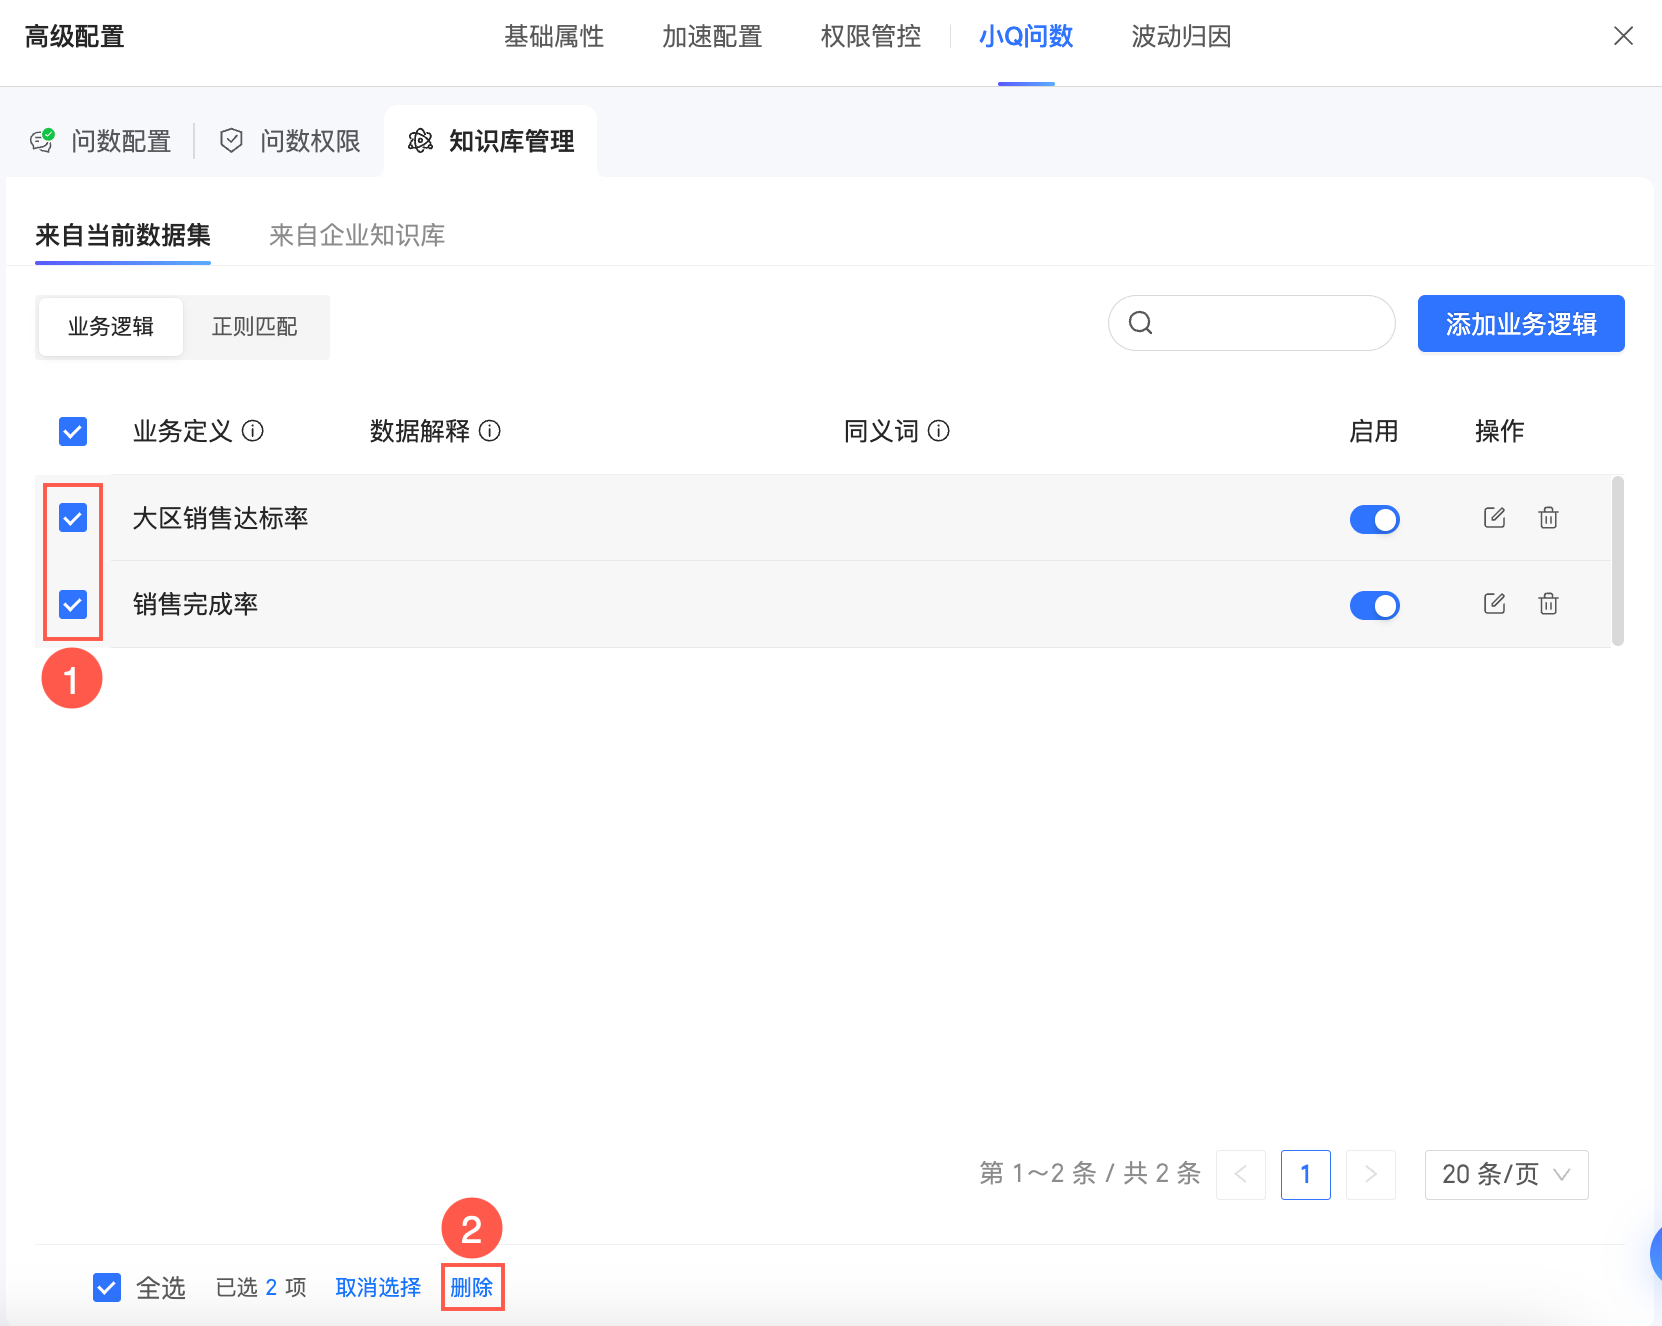
Task: Click the 销售完成率 business definition text
Action: point(195,604)
